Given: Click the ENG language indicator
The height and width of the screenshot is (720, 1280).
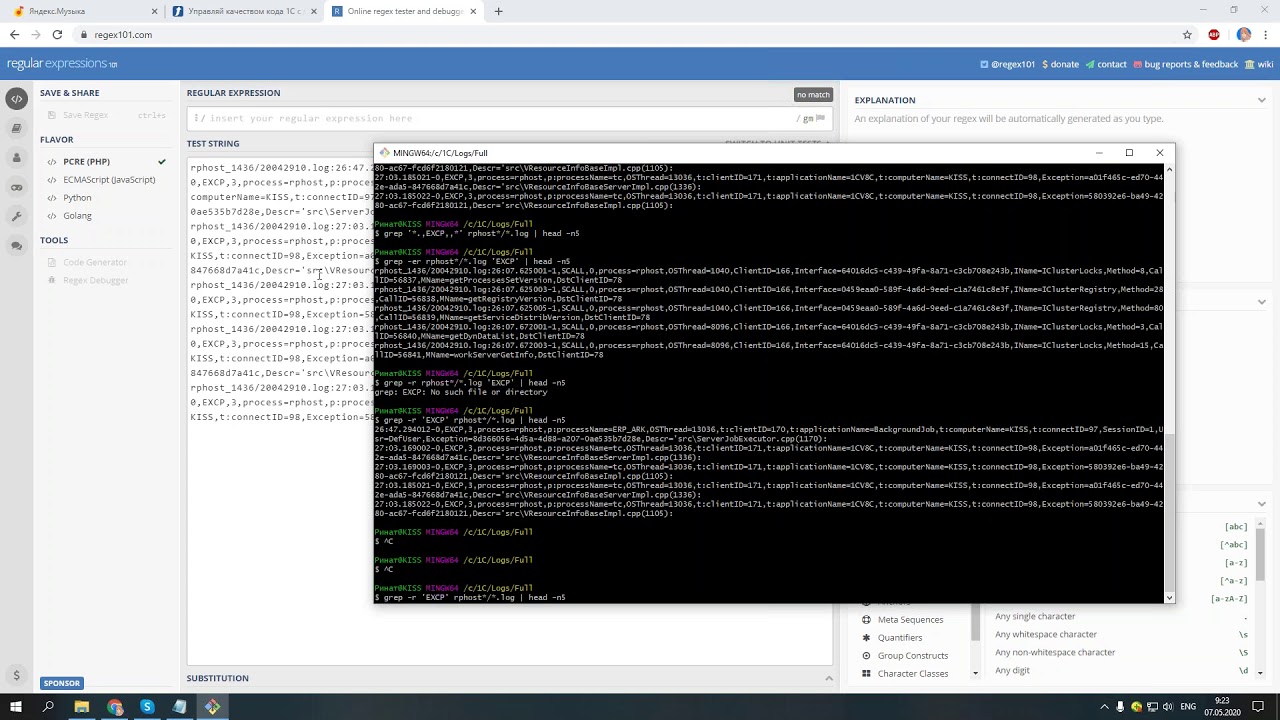Looking at the screenshot, I should [1188, 707].
